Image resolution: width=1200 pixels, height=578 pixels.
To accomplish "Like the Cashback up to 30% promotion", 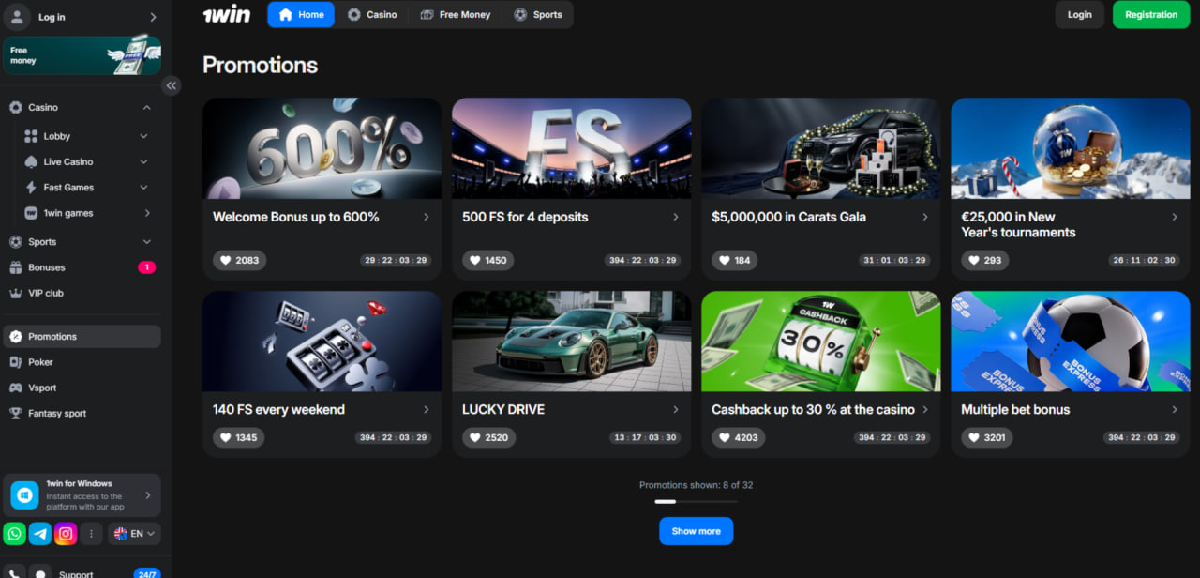I will point(738,437).
